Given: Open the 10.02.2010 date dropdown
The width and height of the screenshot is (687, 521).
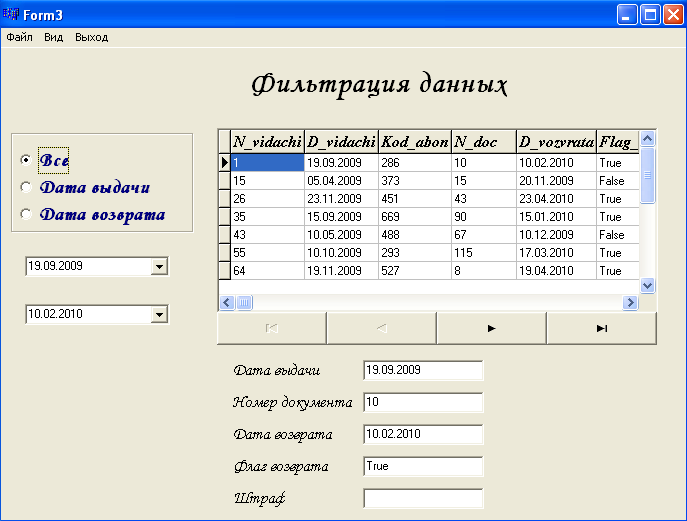Looking at the screenshot, I should [158, 315].
